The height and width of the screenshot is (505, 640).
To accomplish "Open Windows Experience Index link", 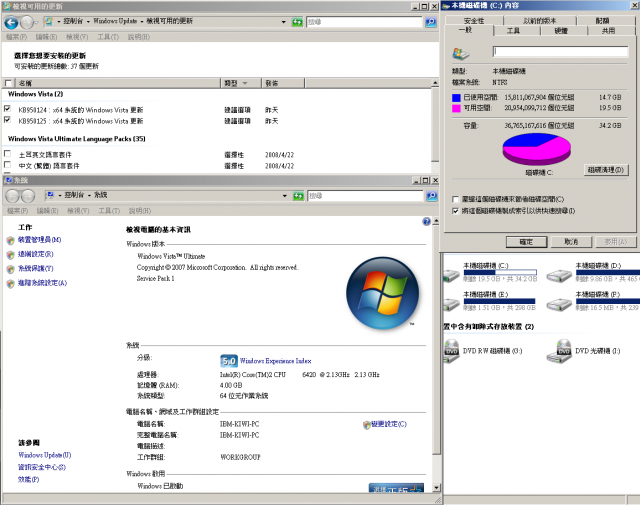I will click(x=275, y=361).
